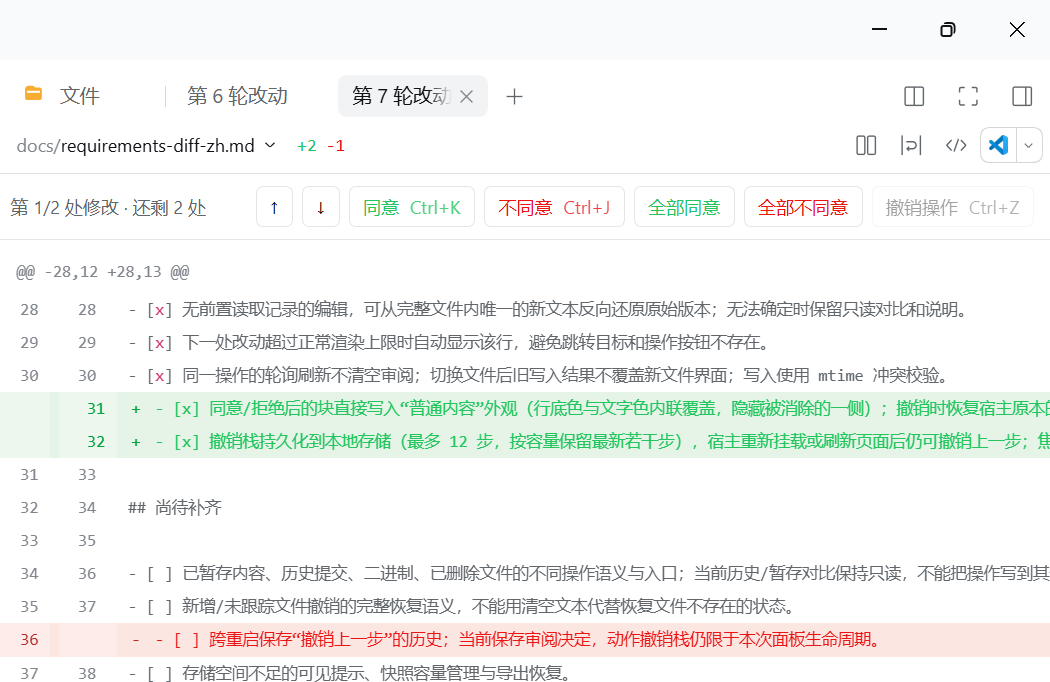
Task: Jump to previous change with up arrow
Action: pyautogui.click(x=274, y=208)
